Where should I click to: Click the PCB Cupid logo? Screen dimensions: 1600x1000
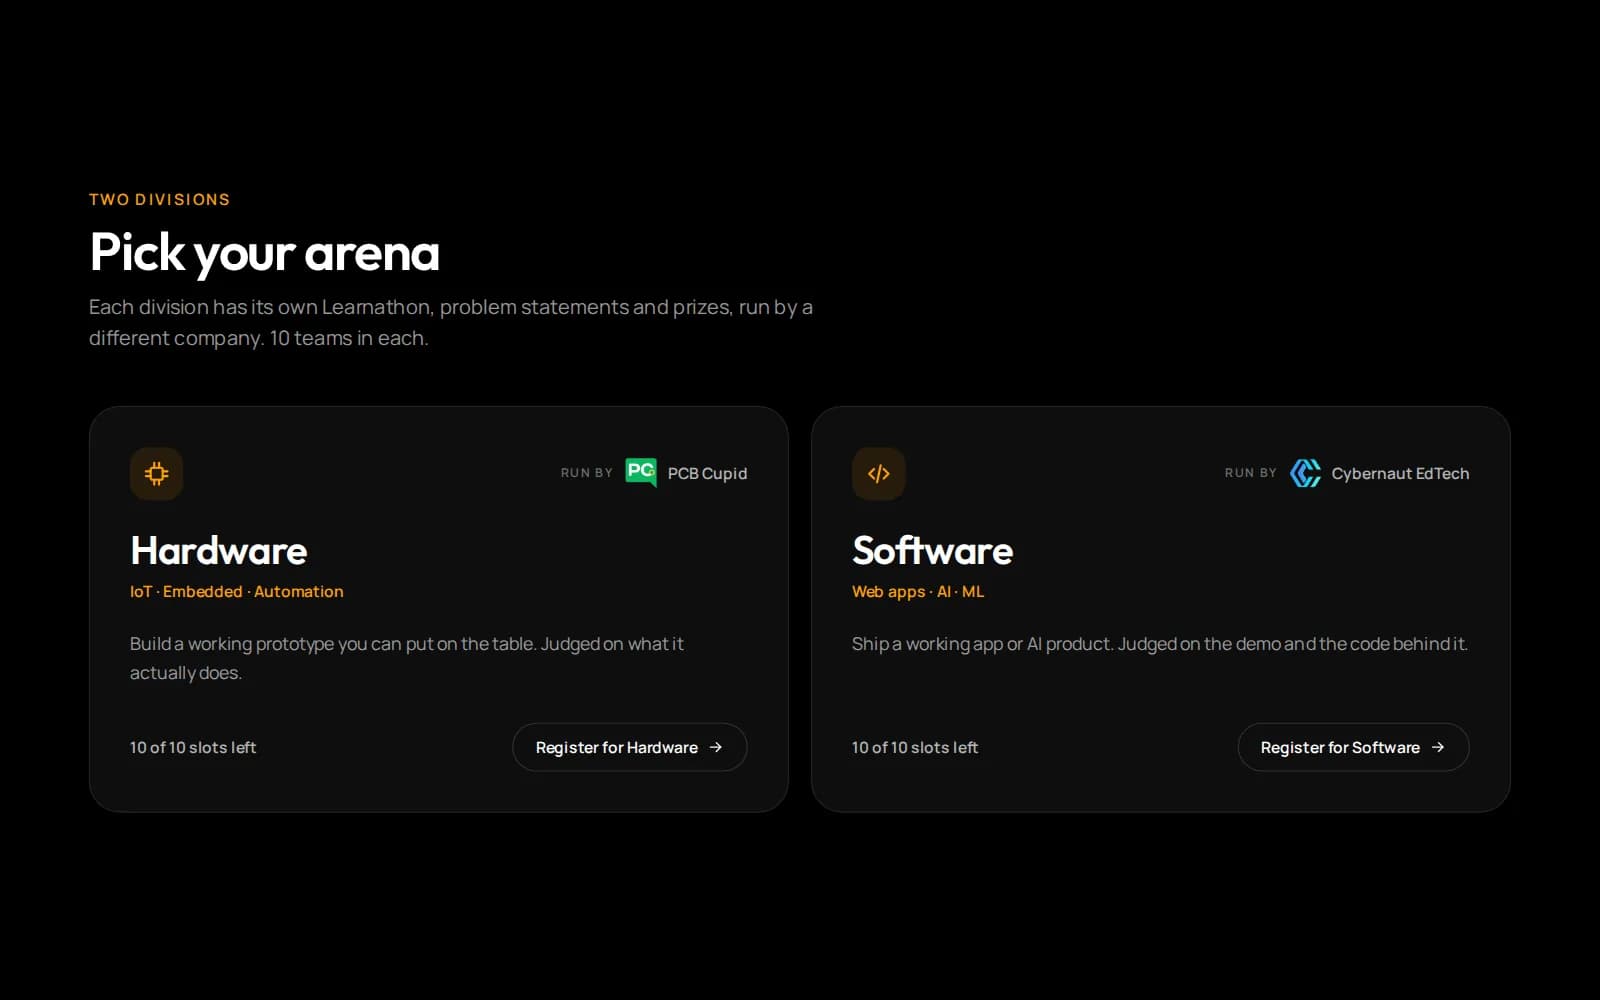click(x=641, y=472)
